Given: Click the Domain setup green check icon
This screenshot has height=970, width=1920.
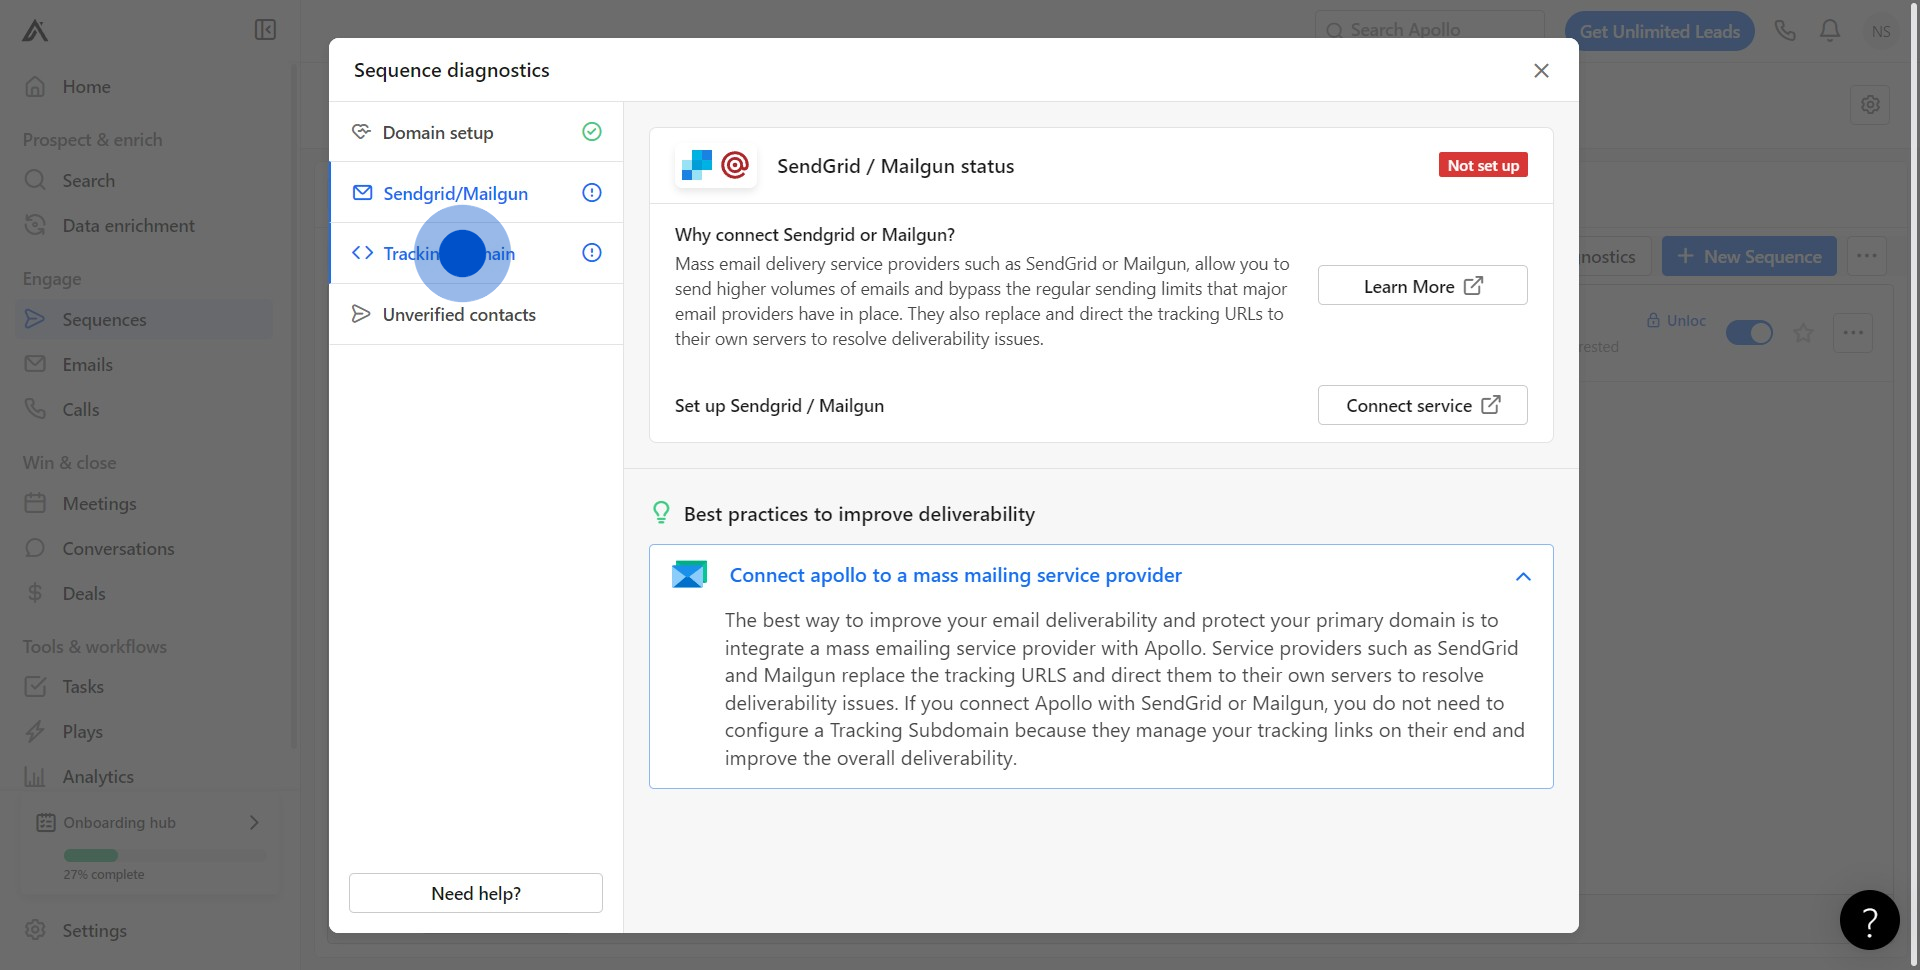Looking at the screenshot, I should tap(592, 132).
